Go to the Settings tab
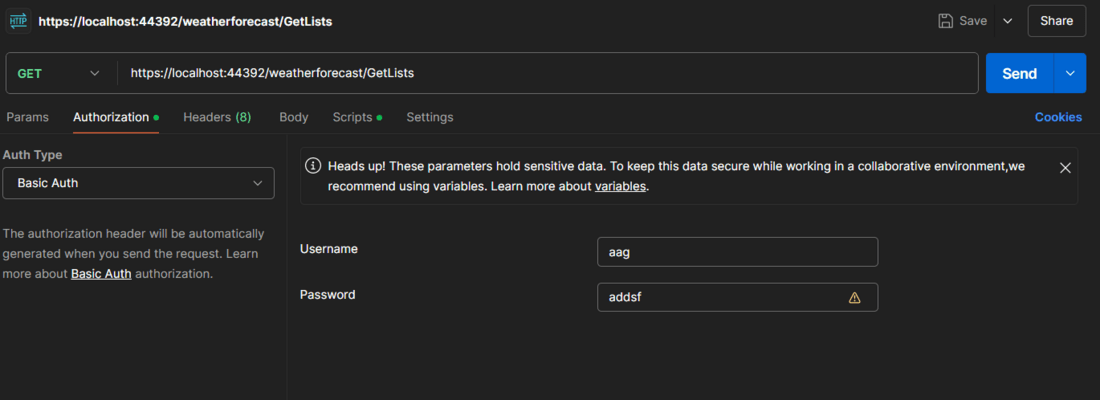Screen dimensions: 1100x400 tap(429, 117)
